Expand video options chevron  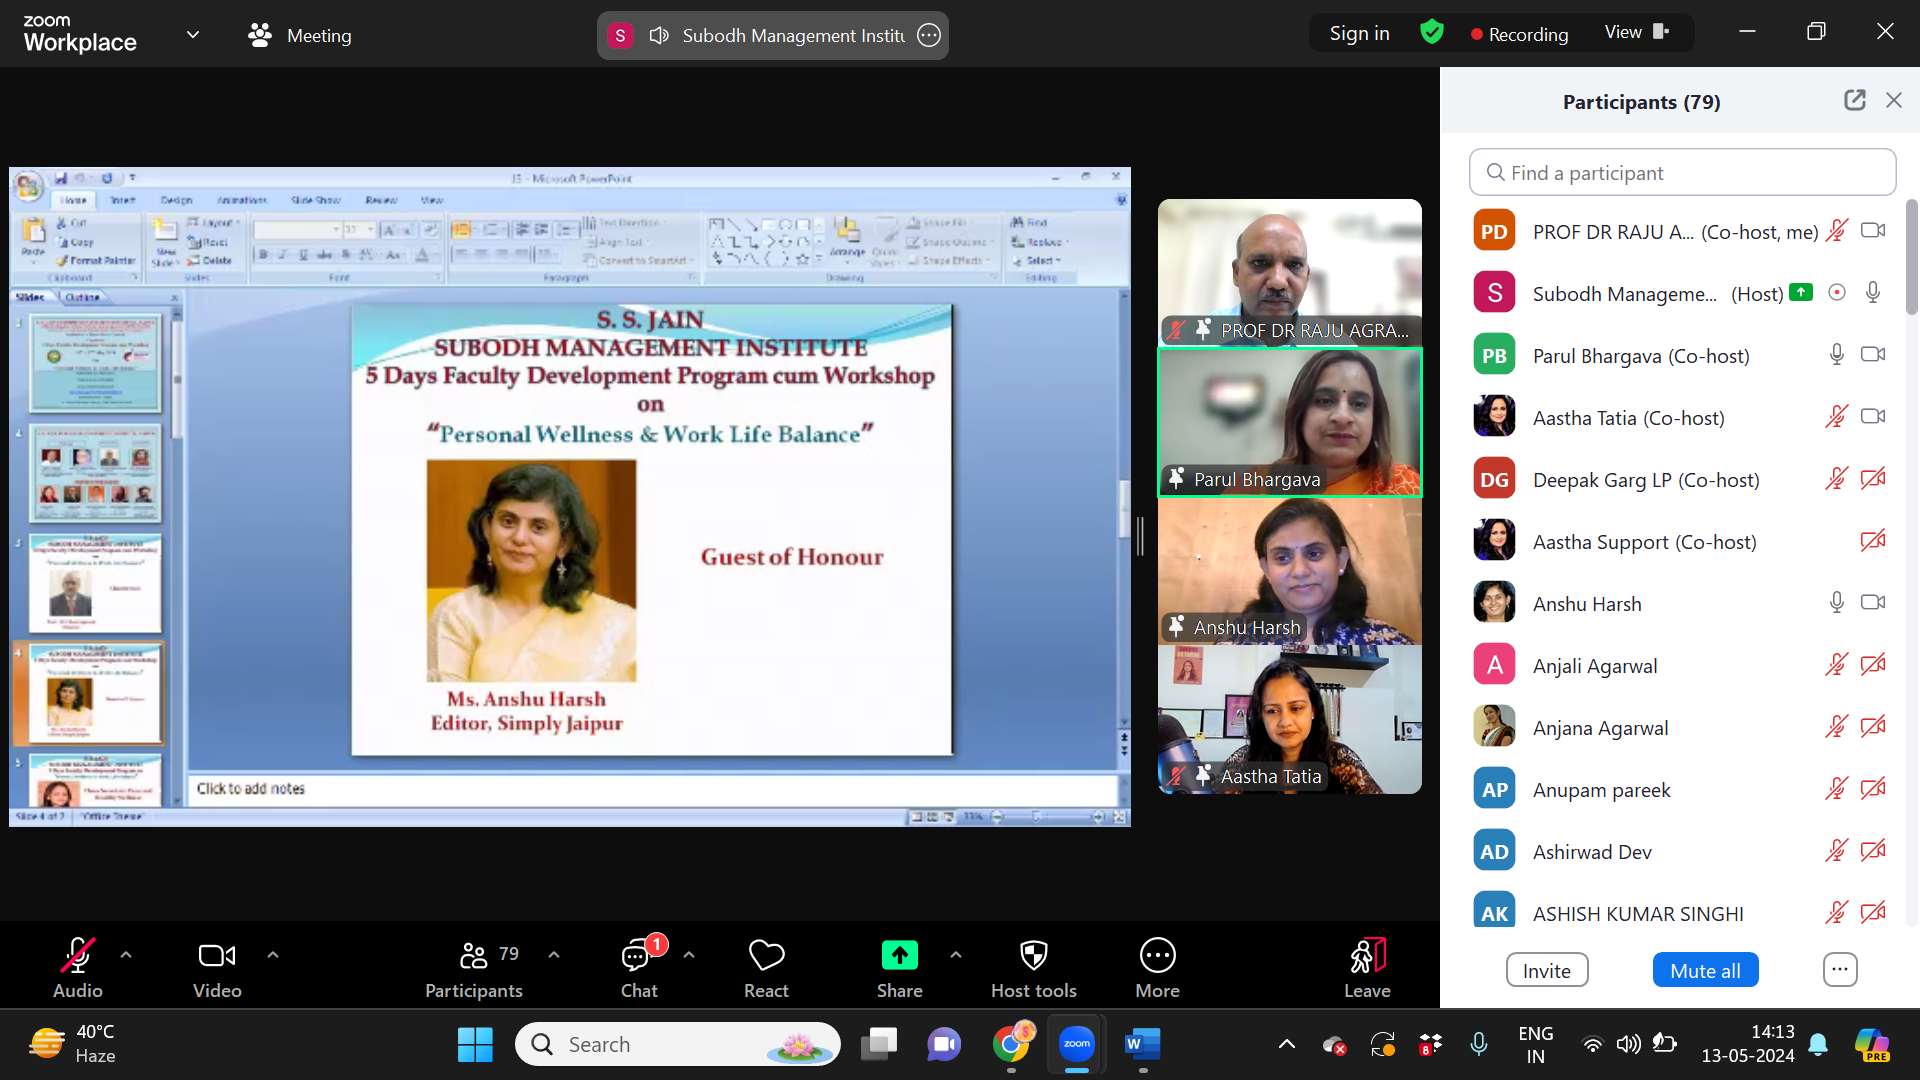[x=273, y=955]
